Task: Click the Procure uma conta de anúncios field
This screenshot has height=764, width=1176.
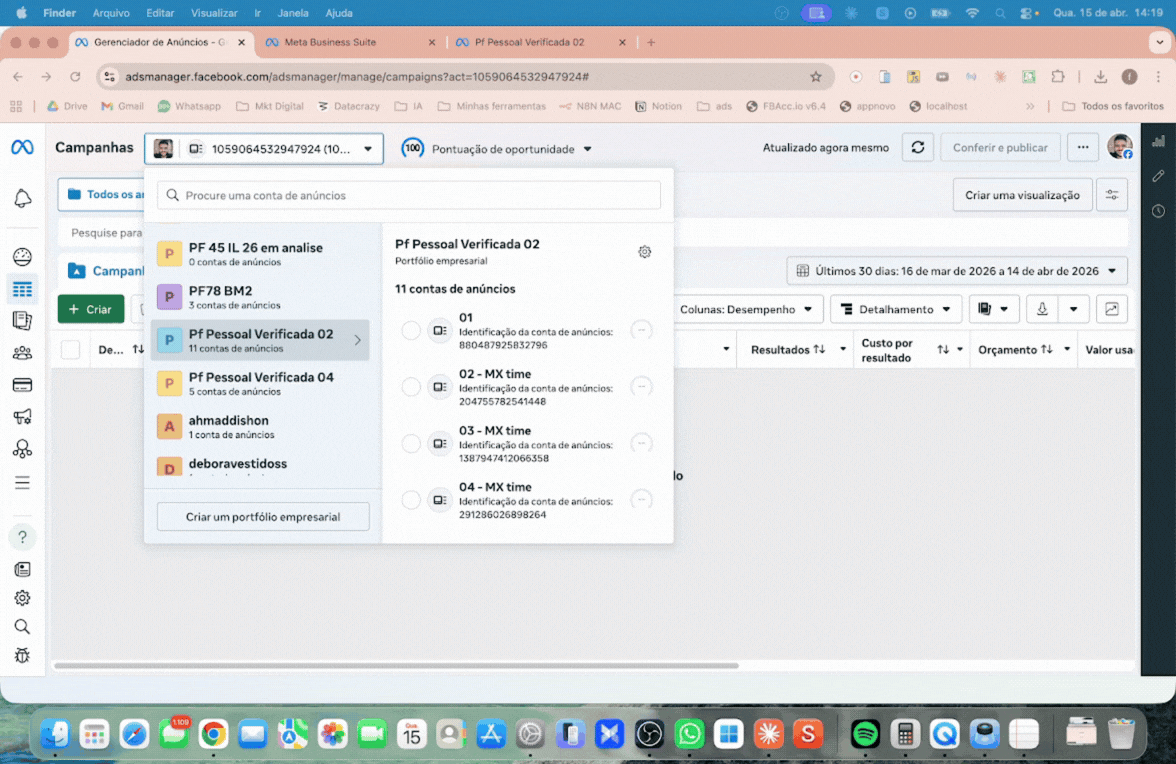Action: pyautogui.click(x=409, y=195)
